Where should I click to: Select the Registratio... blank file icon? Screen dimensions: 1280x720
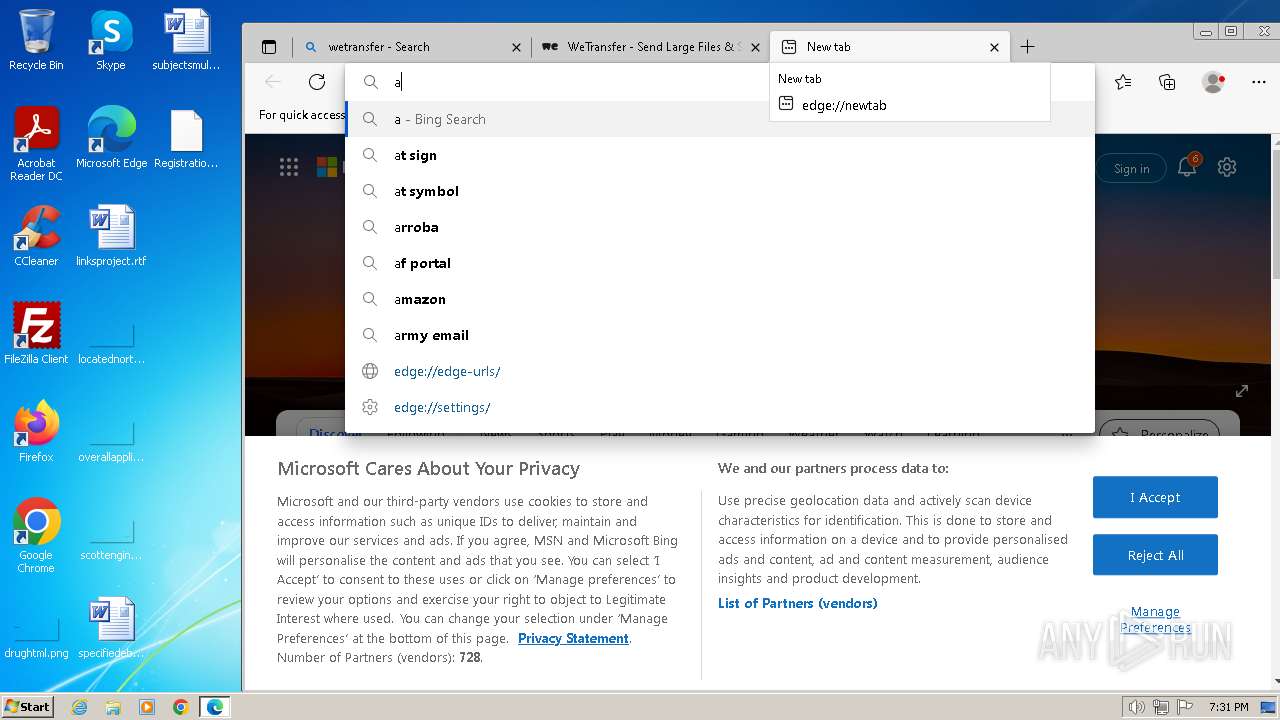186,138
